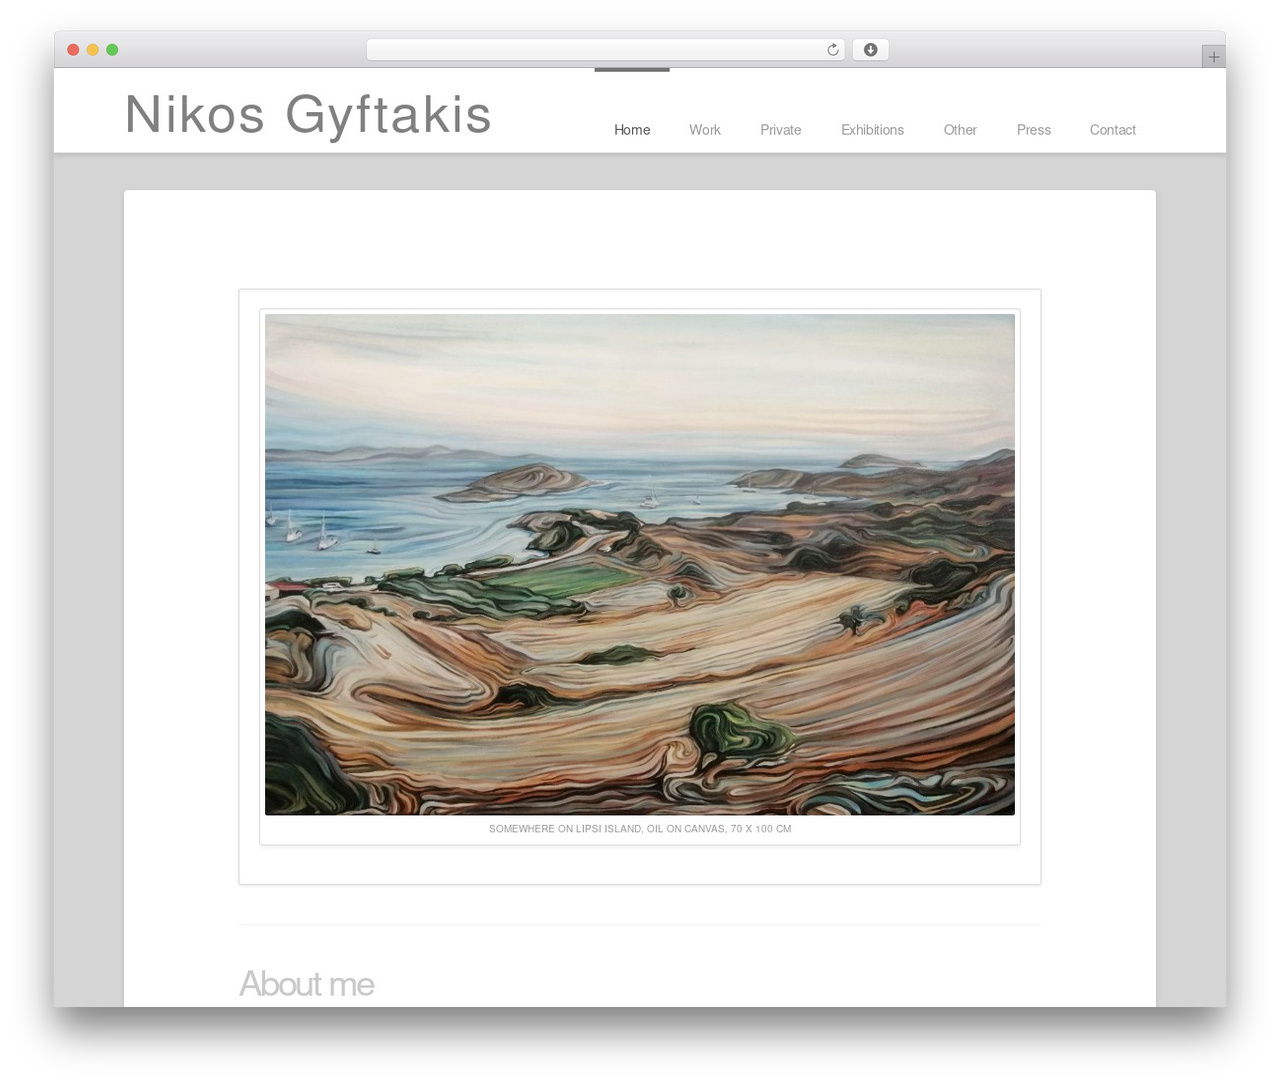Maximize the window using green button
Image resolution: width=1280 pixels, height=1084 pixels.
(x=112, y=50)
